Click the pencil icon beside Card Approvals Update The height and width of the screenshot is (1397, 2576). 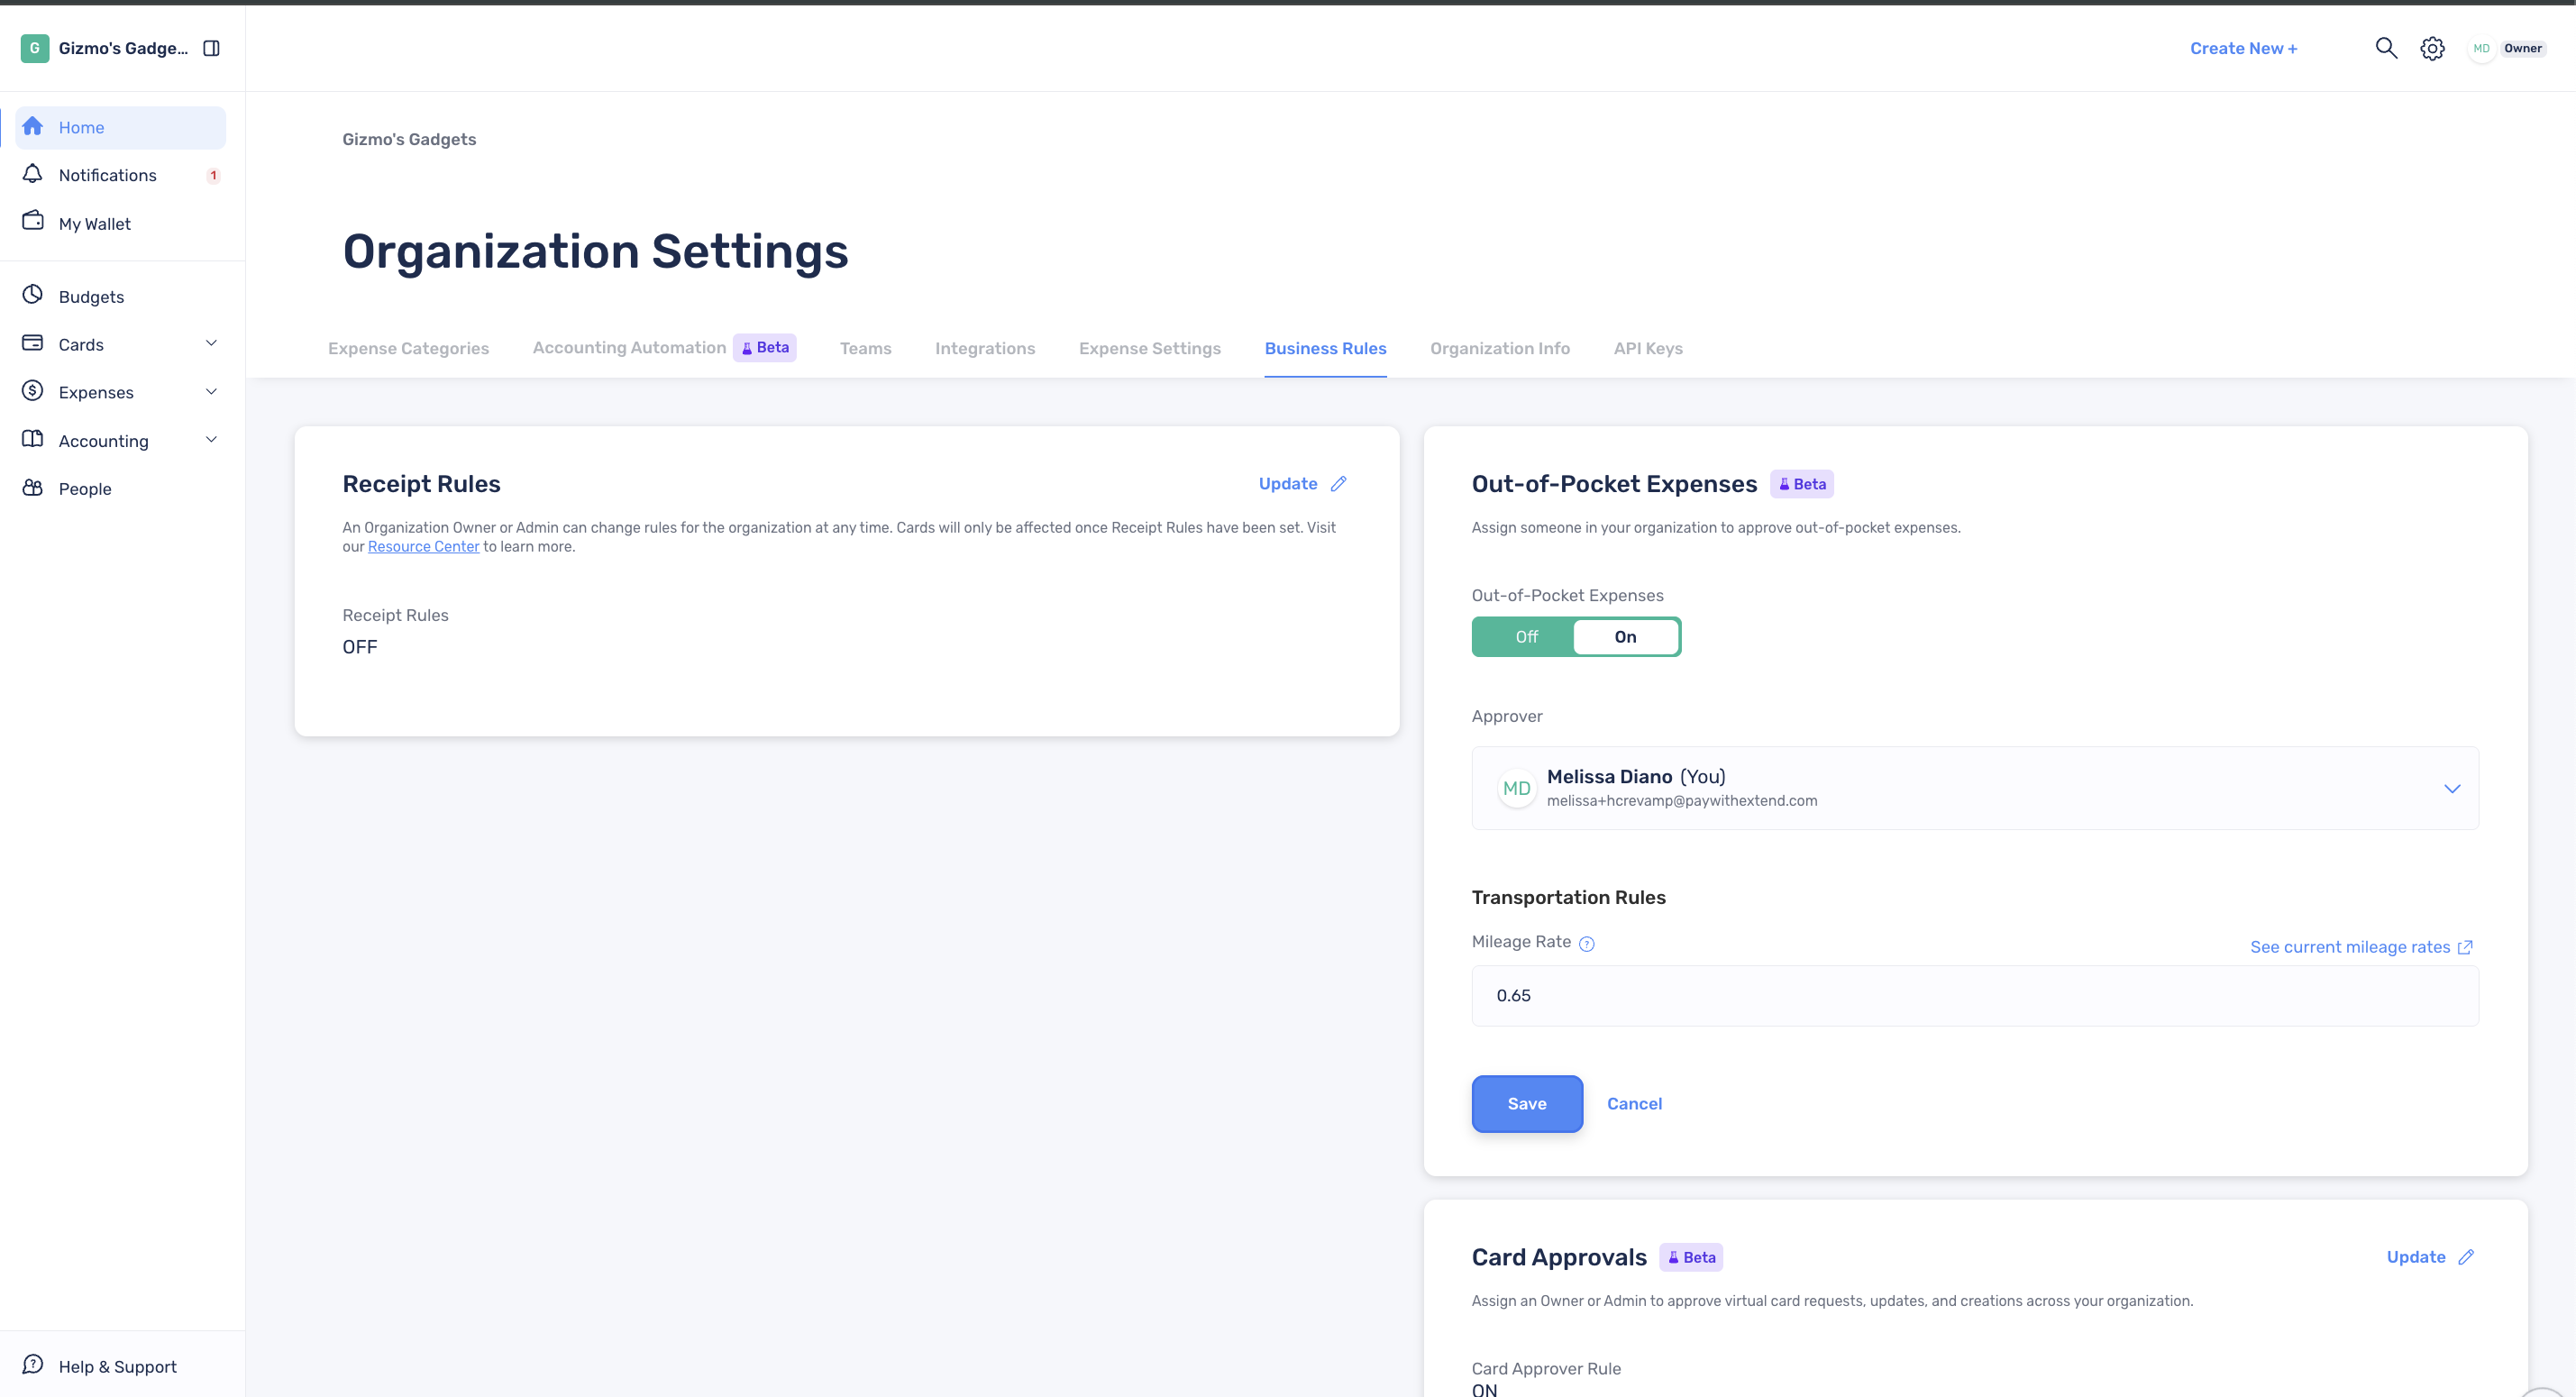pyautogui.click(x=2466, y=1258)
